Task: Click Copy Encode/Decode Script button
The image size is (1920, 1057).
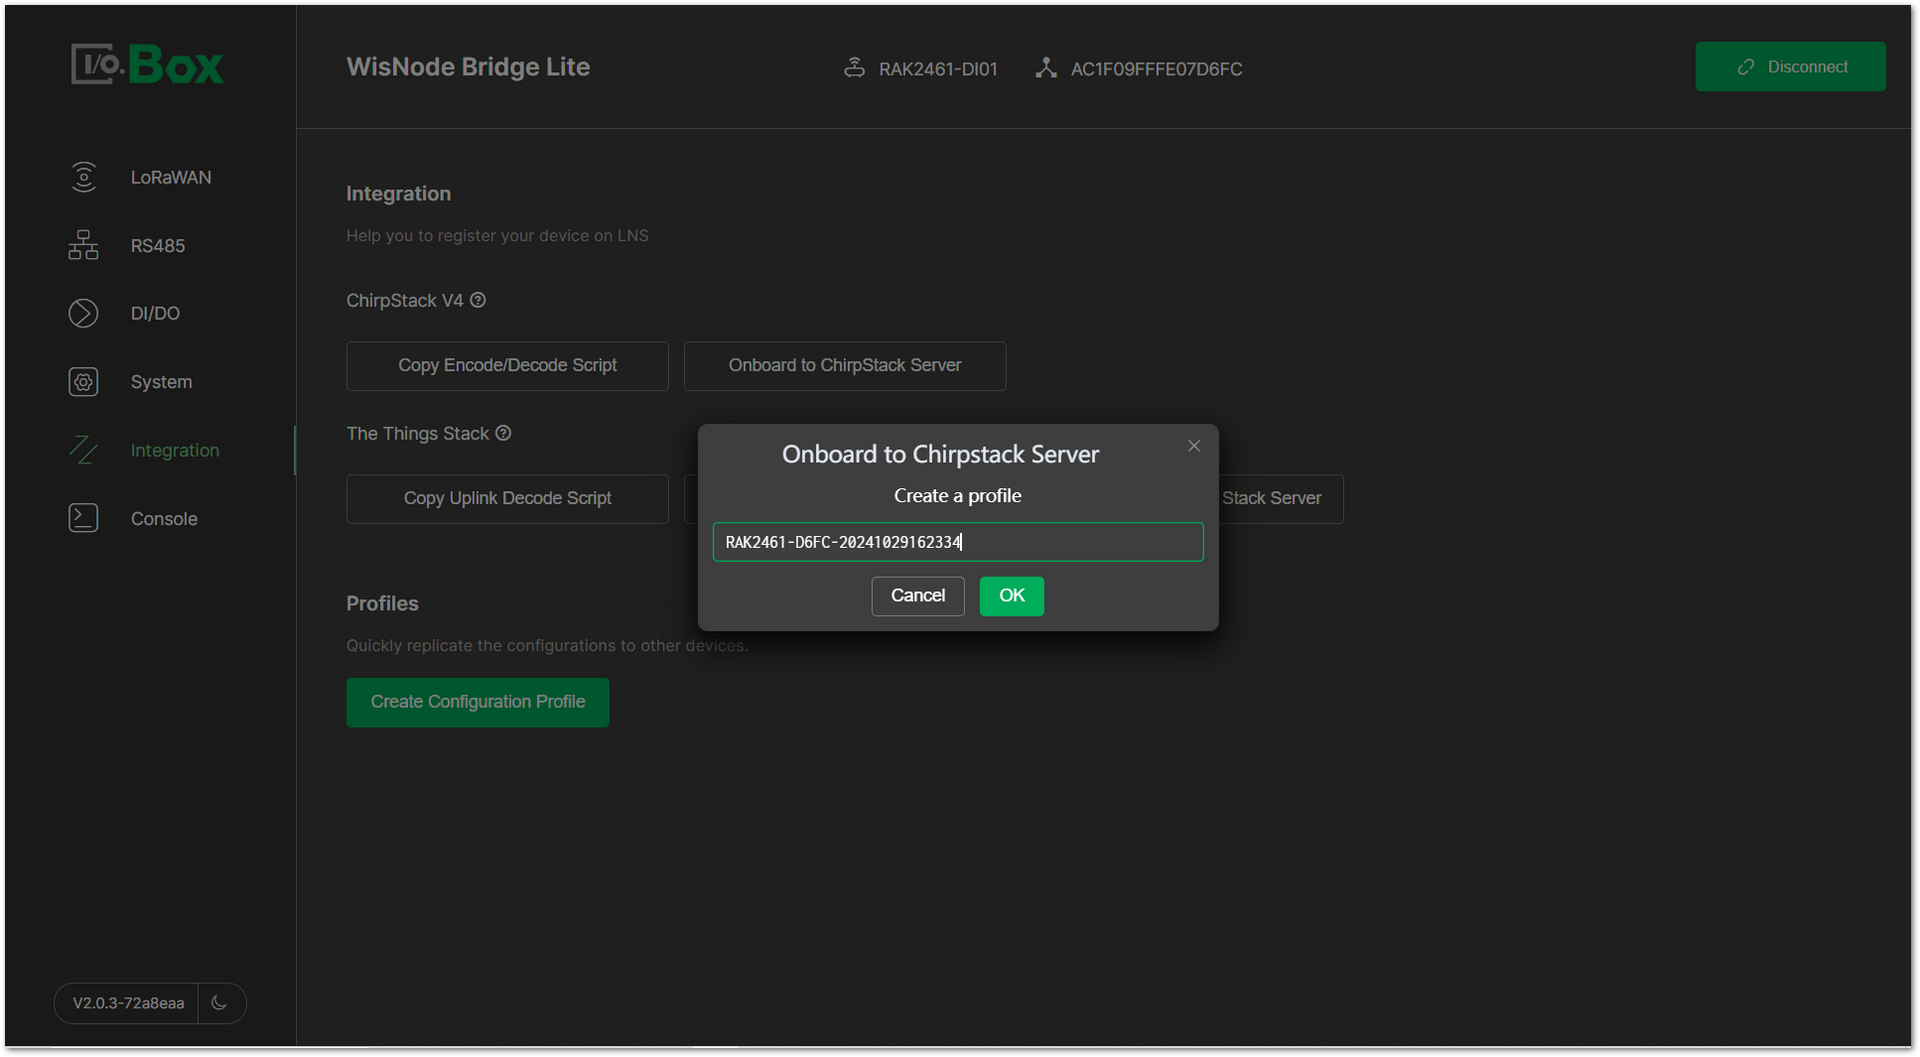Action: [507, 366]
